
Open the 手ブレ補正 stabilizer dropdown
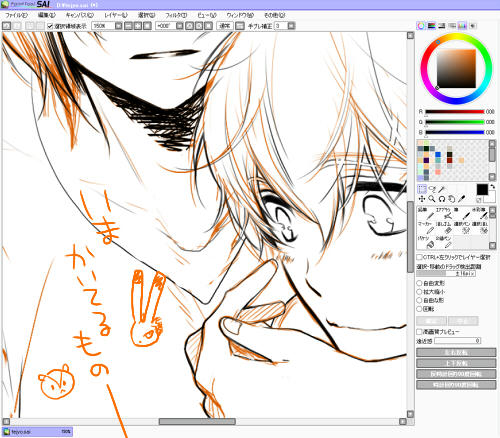[x=291, y=26]
